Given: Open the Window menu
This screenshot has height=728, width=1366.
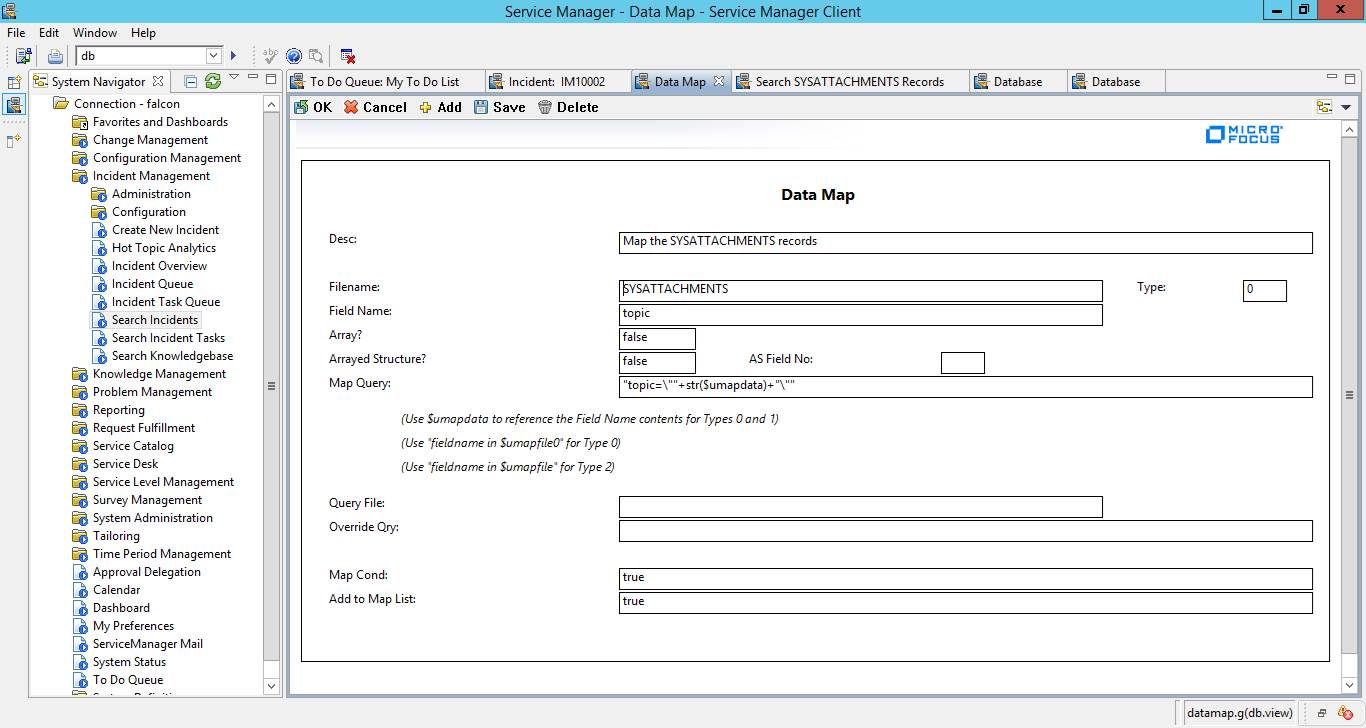Looking at the screenshot, I should pos(95,32).
